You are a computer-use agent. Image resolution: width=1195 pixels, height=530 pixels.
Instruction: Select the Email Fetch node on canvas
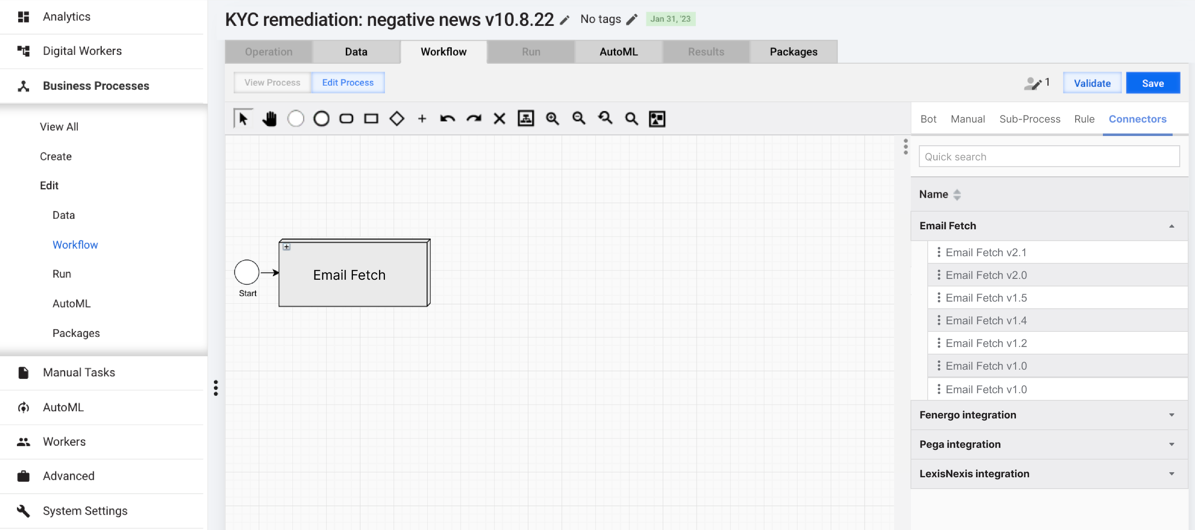[x=354, y=274]
